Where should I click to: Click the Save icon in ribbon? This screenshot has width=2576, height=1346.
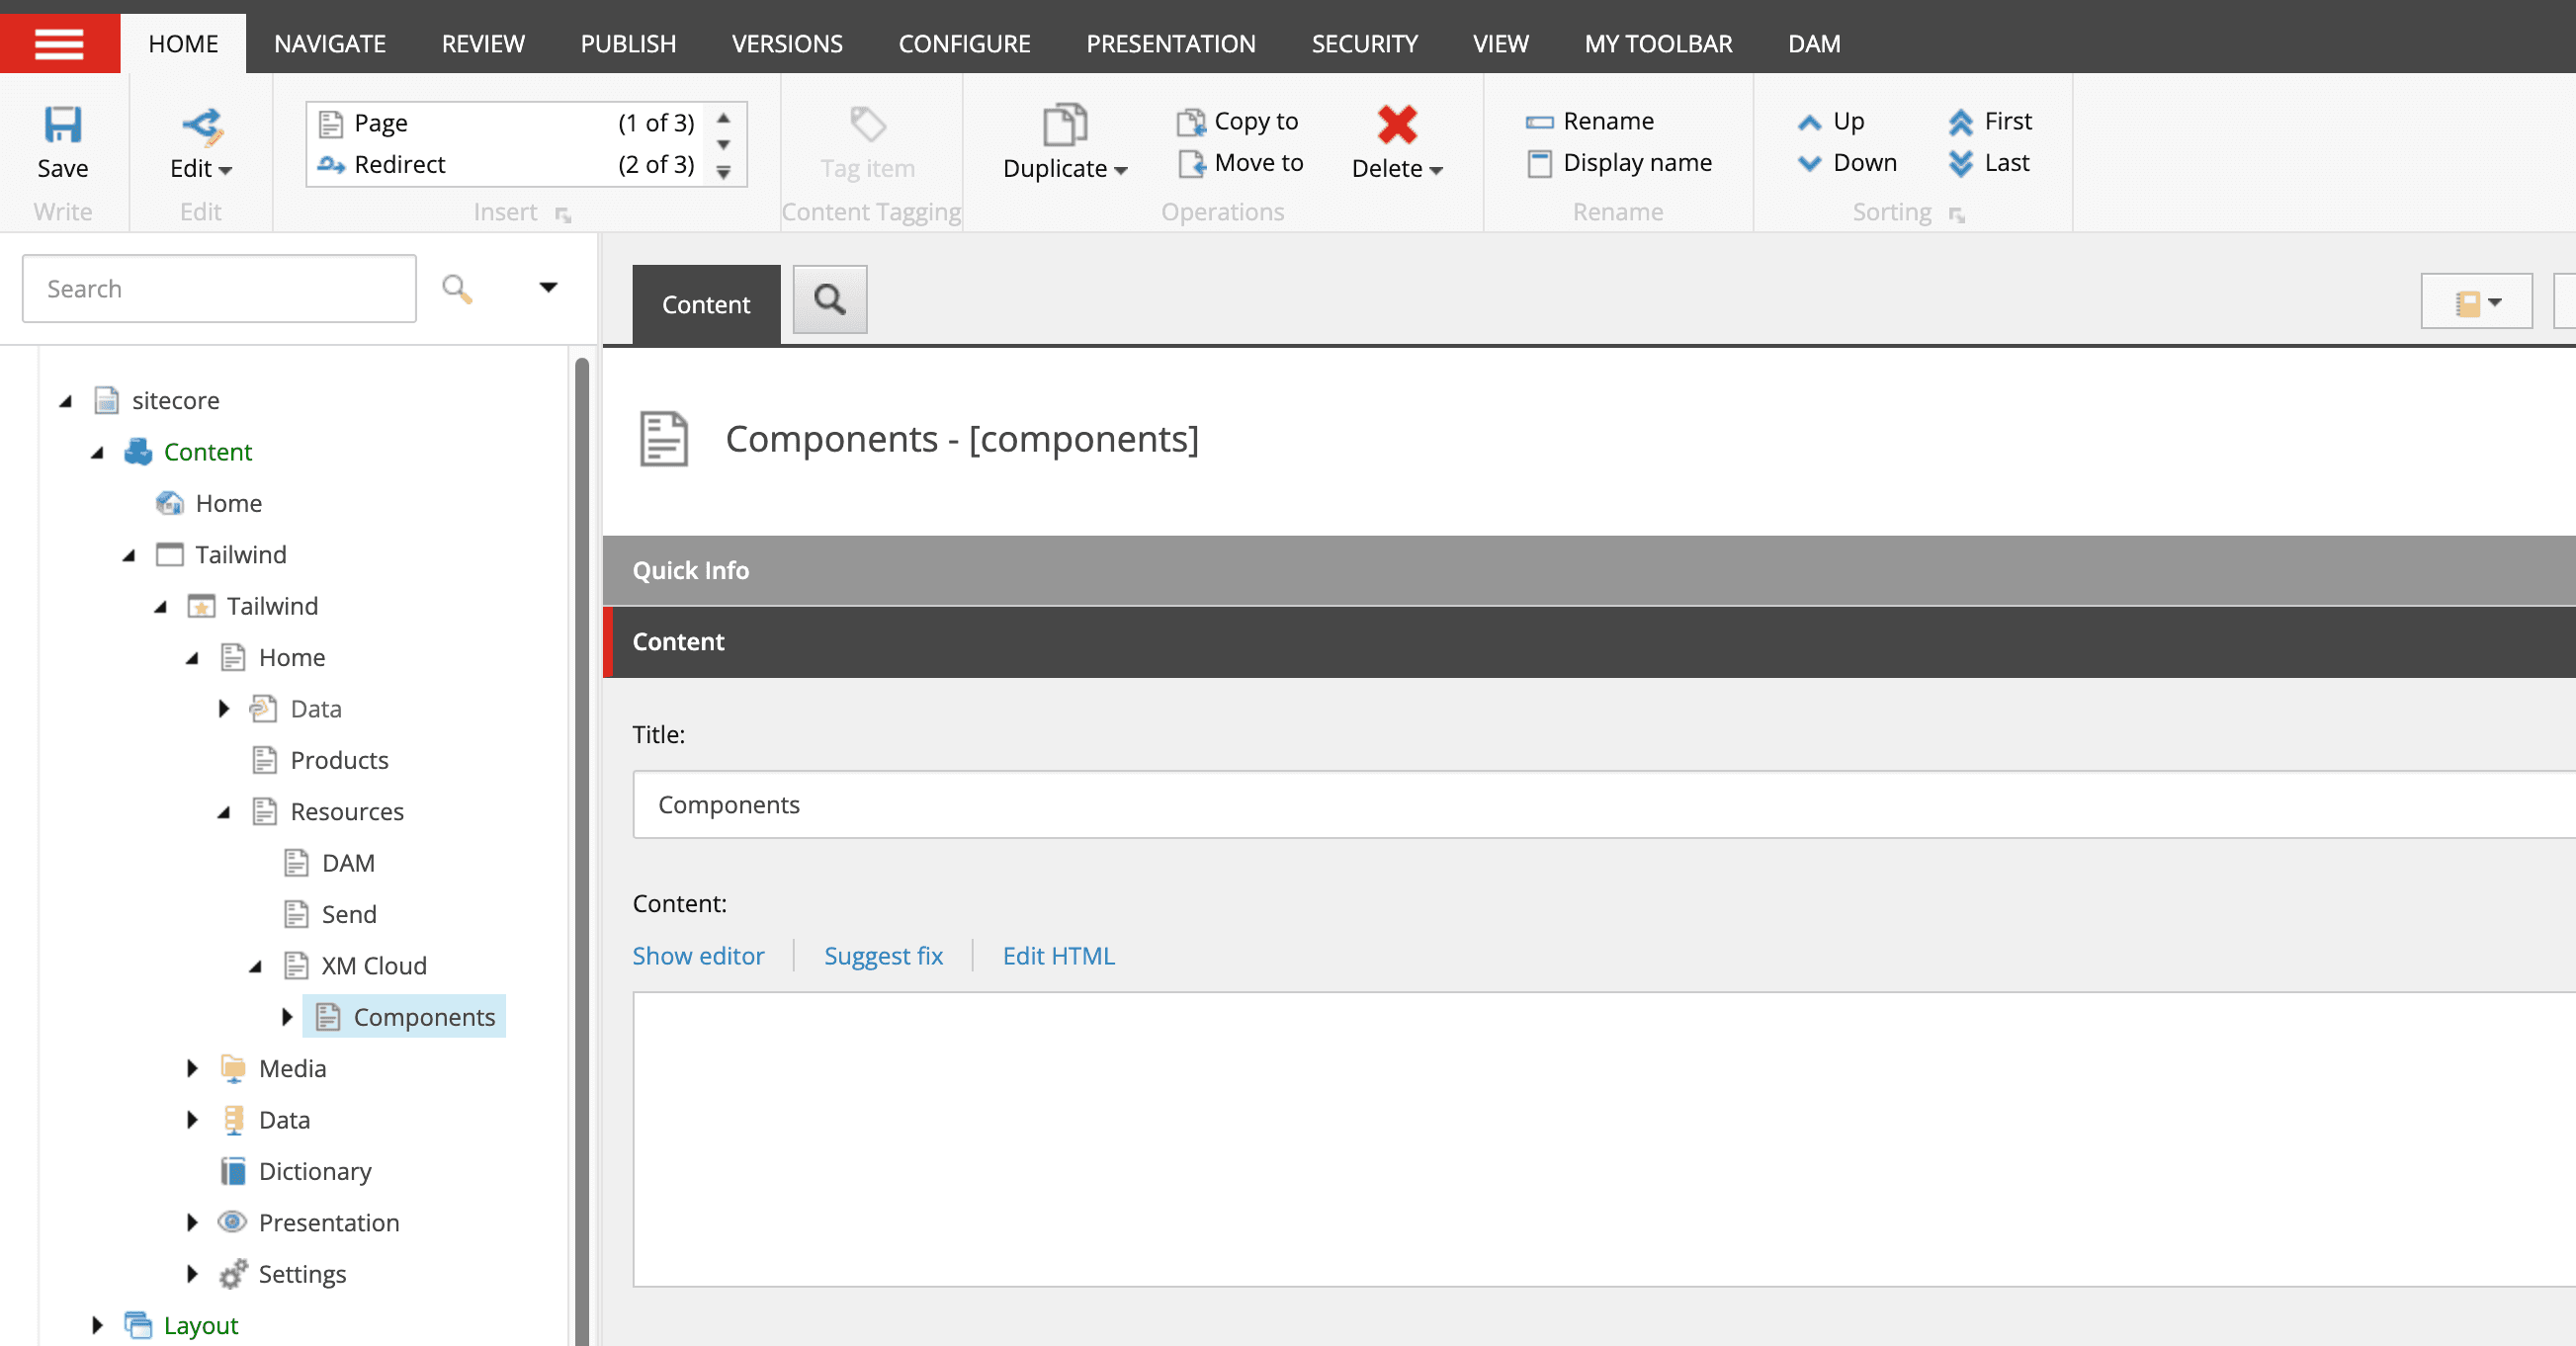pyautogui.click(x=62, y=126)
